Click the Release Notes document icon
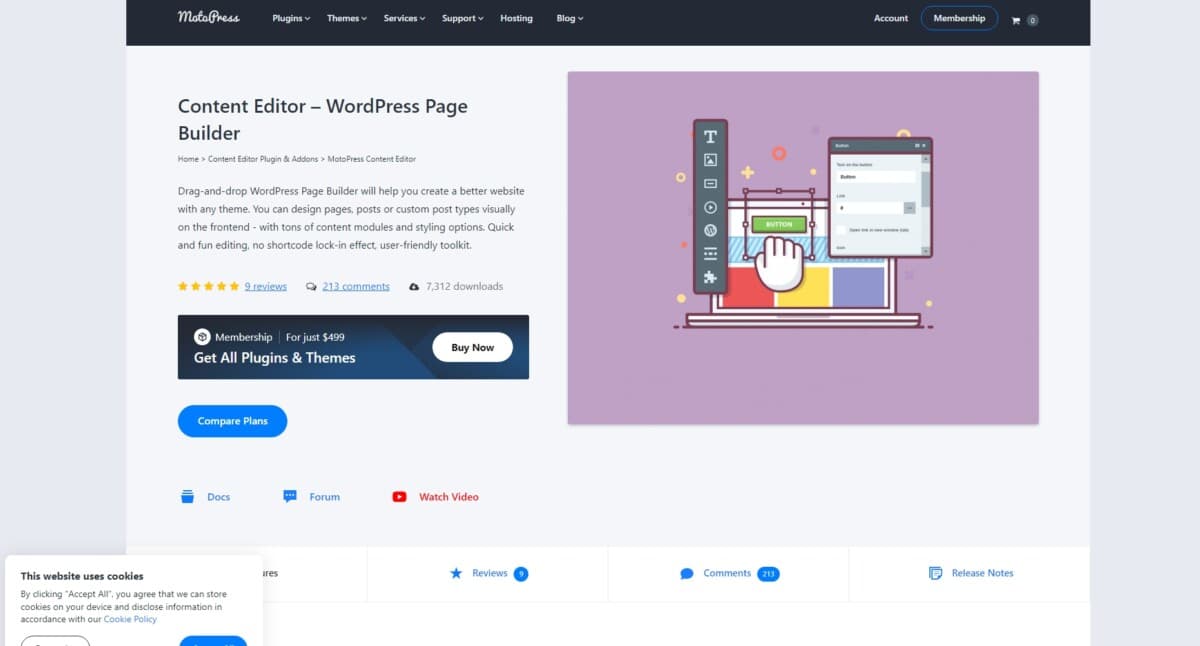Viewport: 1200px width, 646px height. (x=935, y=573)
